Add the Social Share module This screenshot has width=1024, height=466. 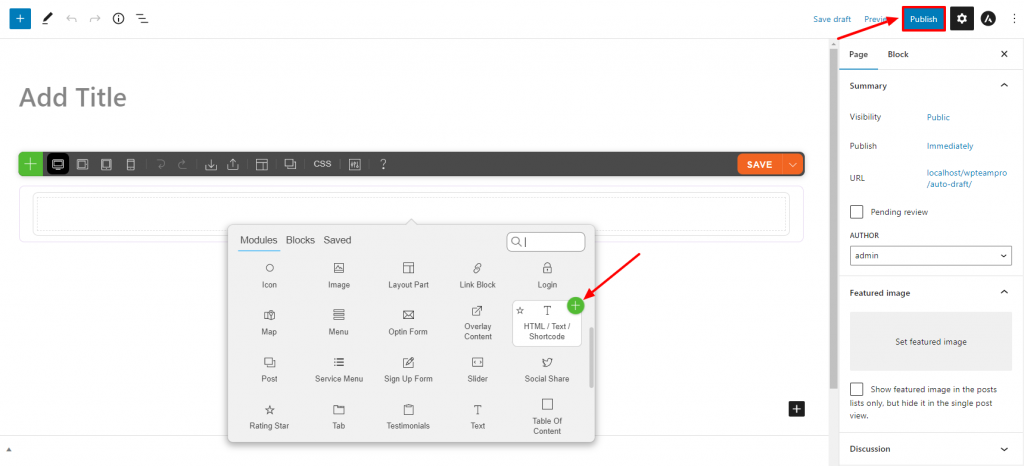[547, 369]
